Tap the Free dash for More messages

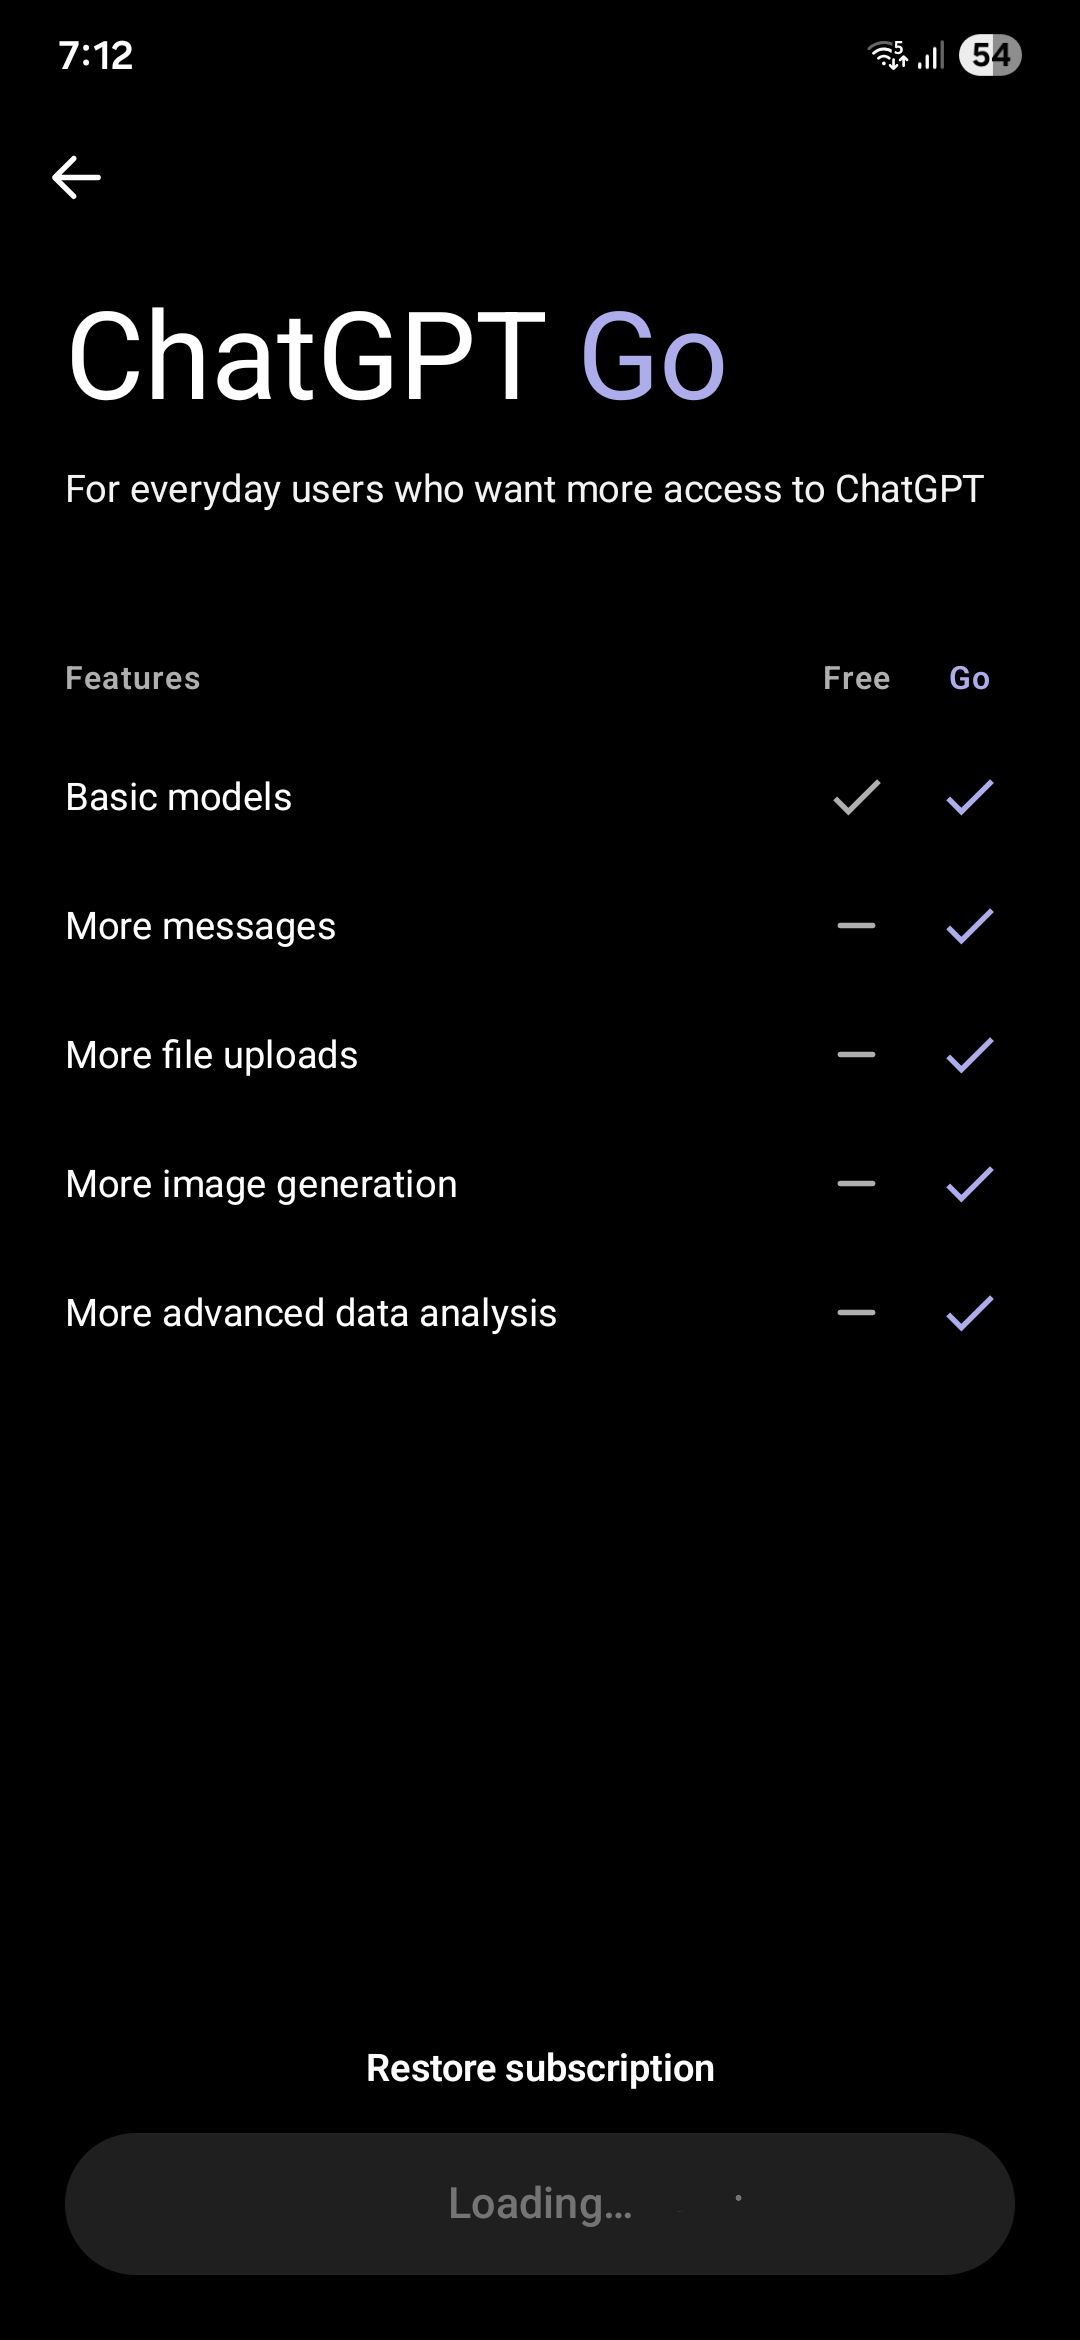[x=856, y=926]
